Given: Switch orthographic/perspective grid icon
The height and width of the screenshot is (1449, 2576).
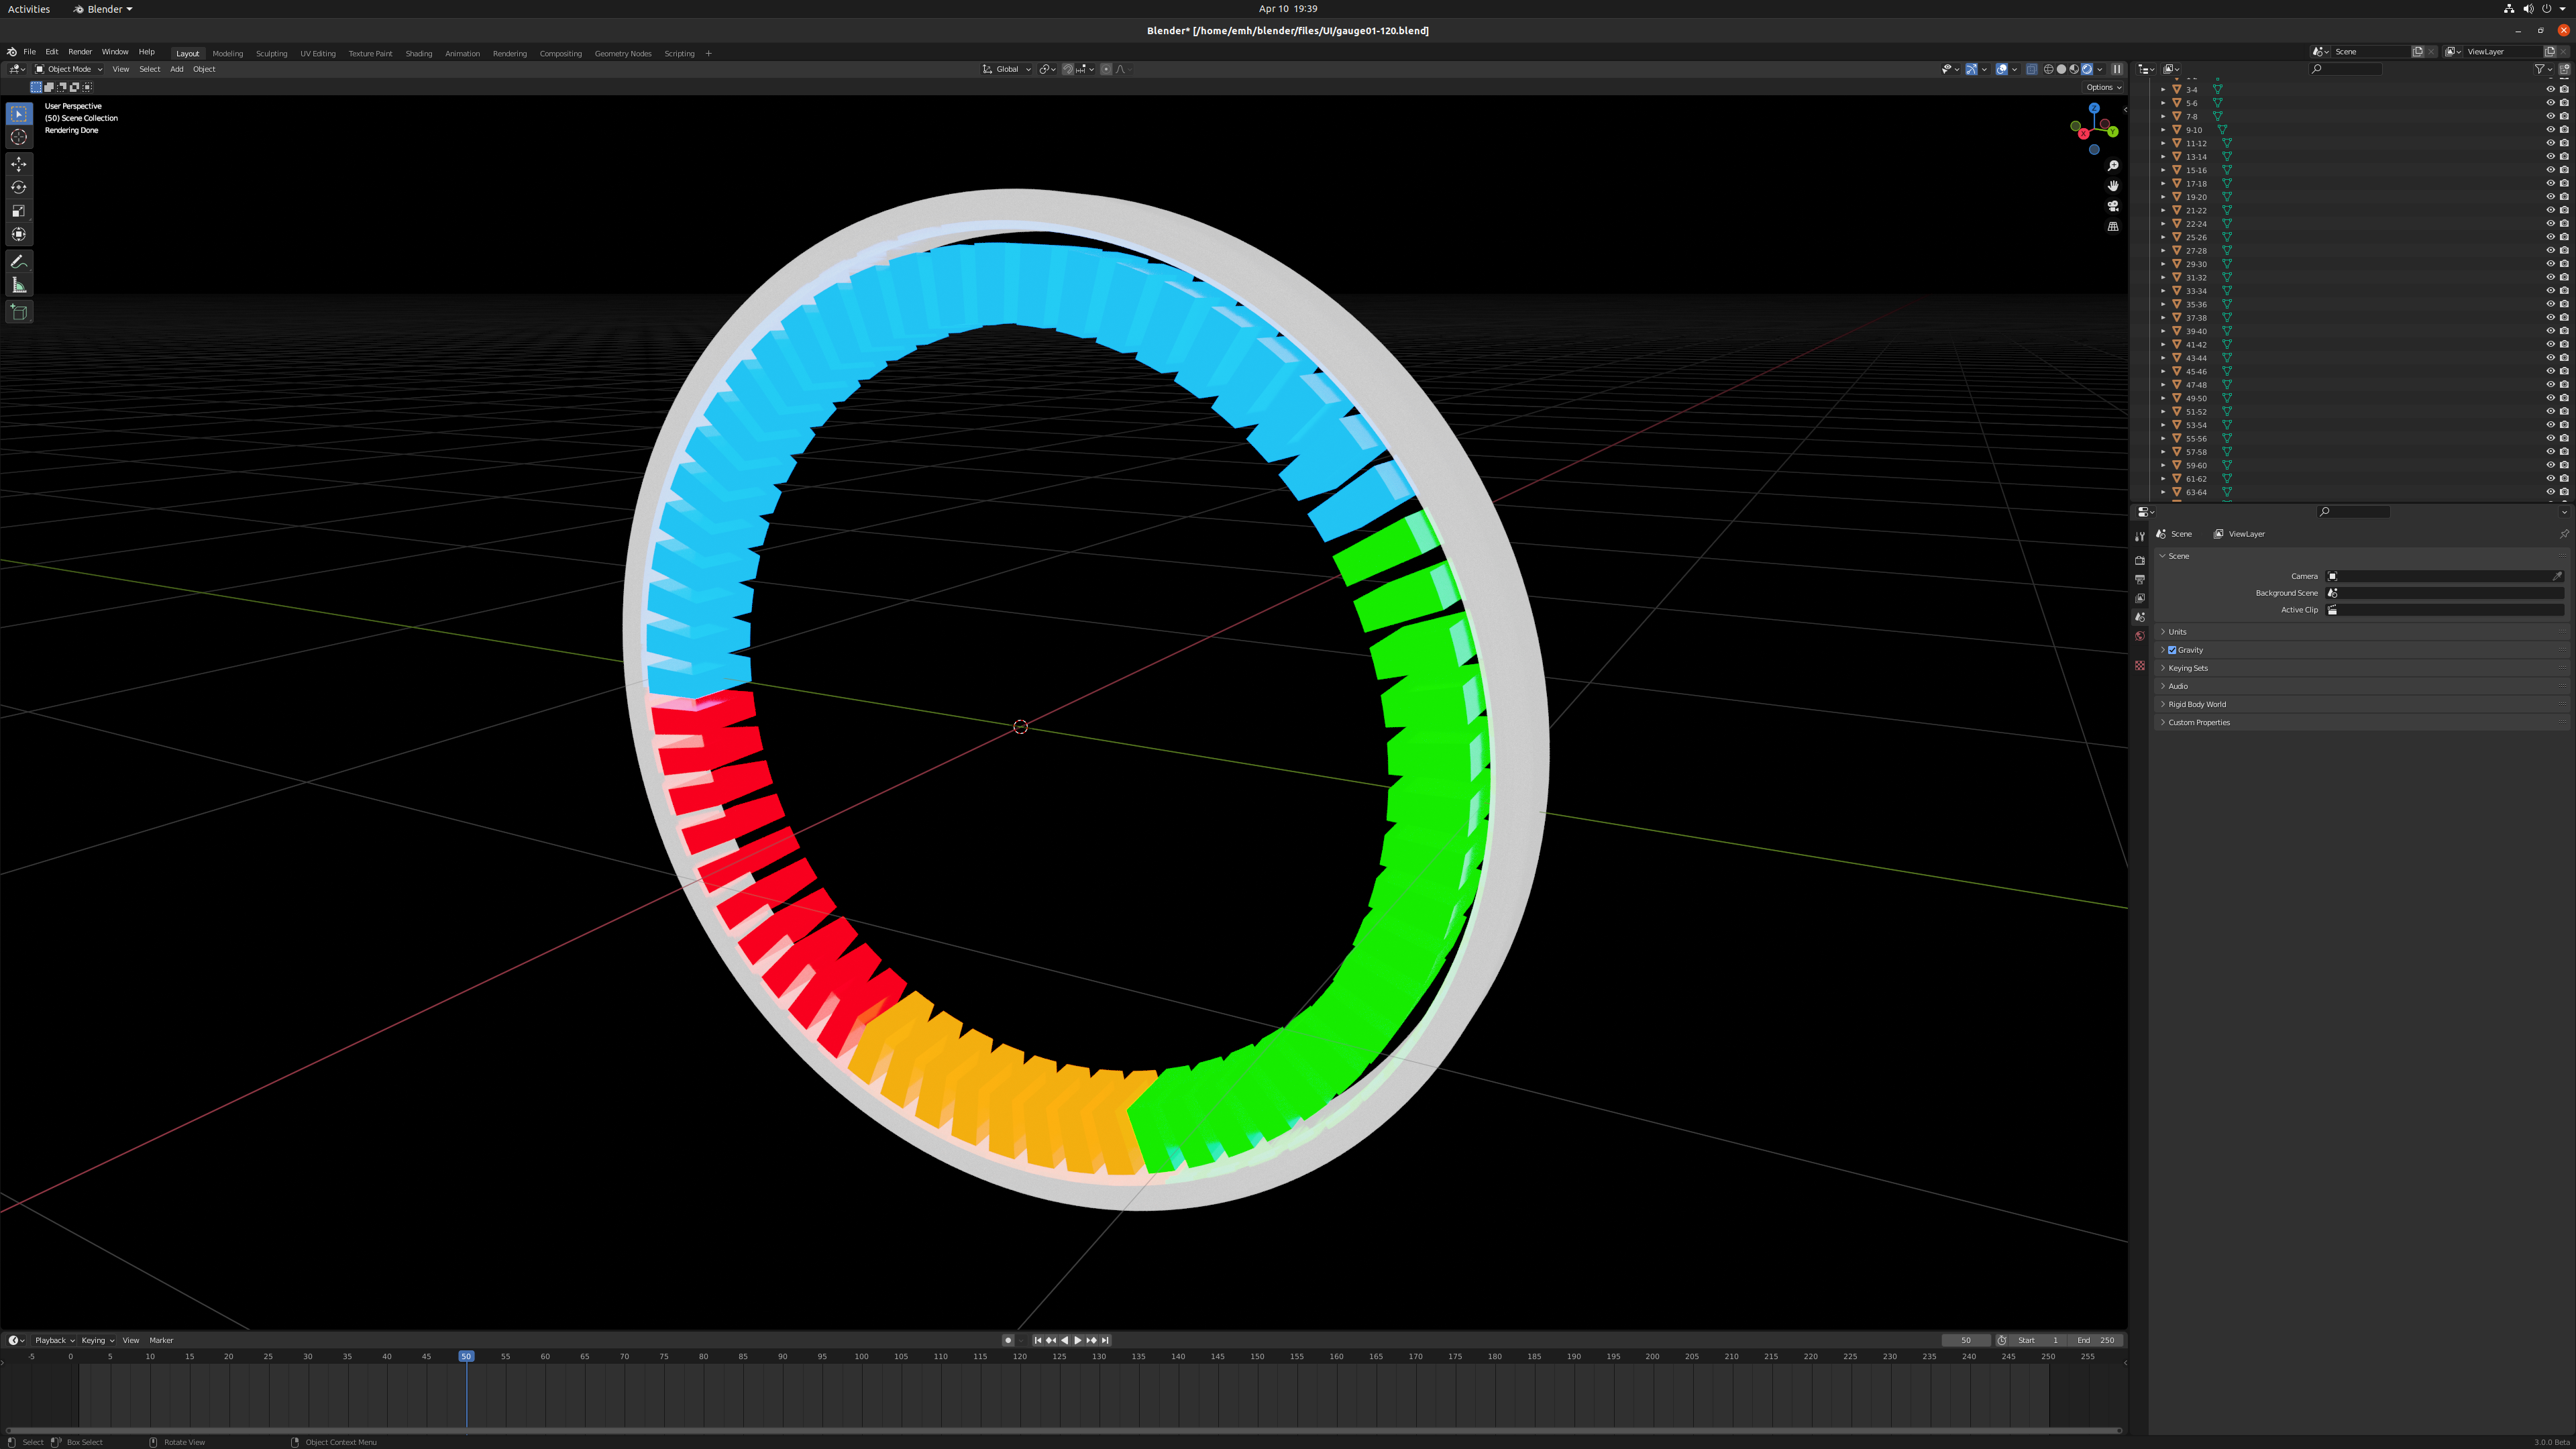Looking at the screenshot, I should pos(2113,227).
